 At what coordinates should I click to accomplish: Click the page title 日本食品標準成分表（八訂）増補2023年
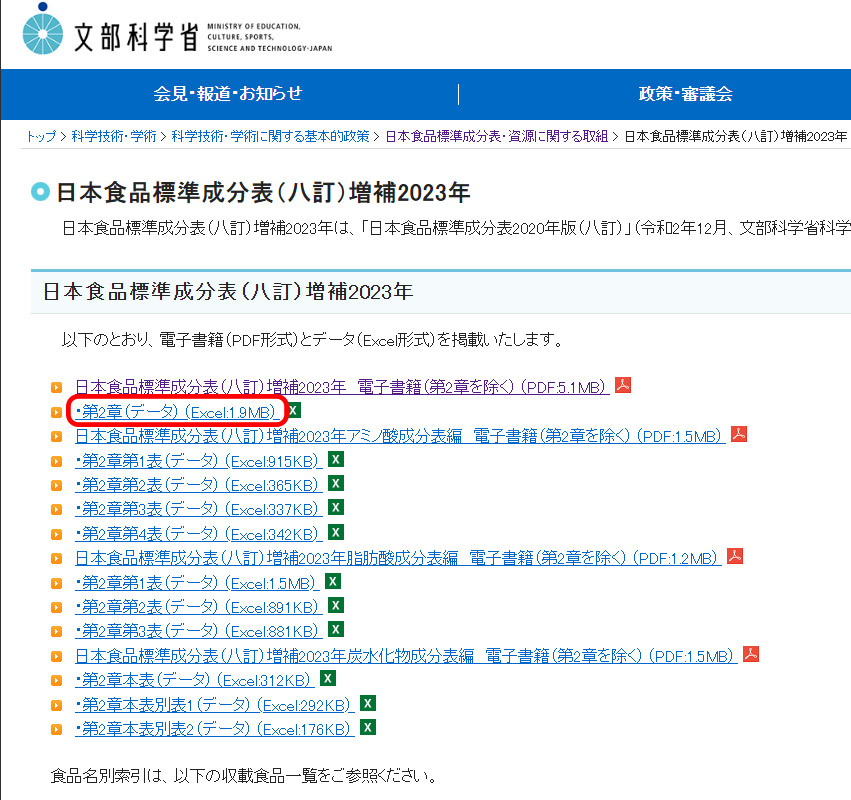coord(263,193)
